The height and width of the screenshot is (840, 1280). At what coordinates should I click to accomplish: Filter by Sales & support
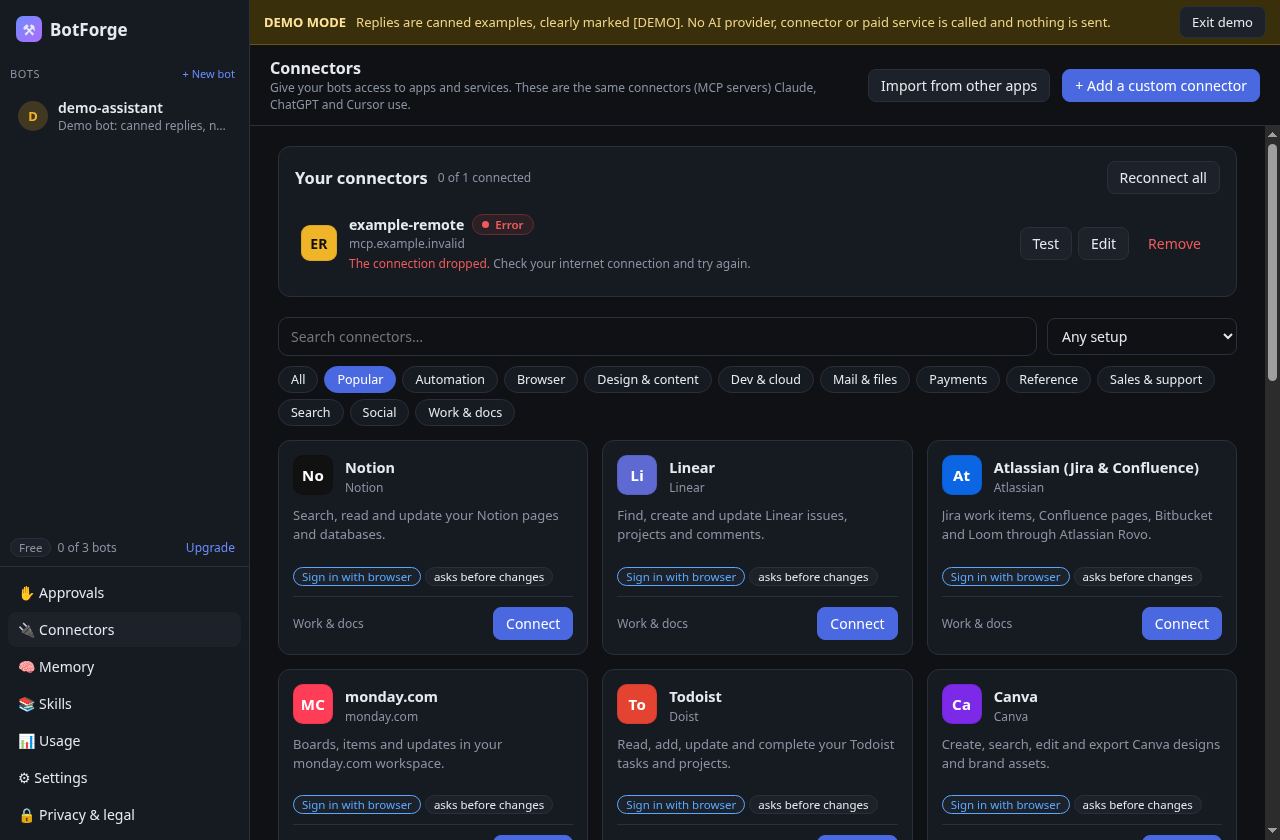pyautogui.click(x=1156, y=380)
